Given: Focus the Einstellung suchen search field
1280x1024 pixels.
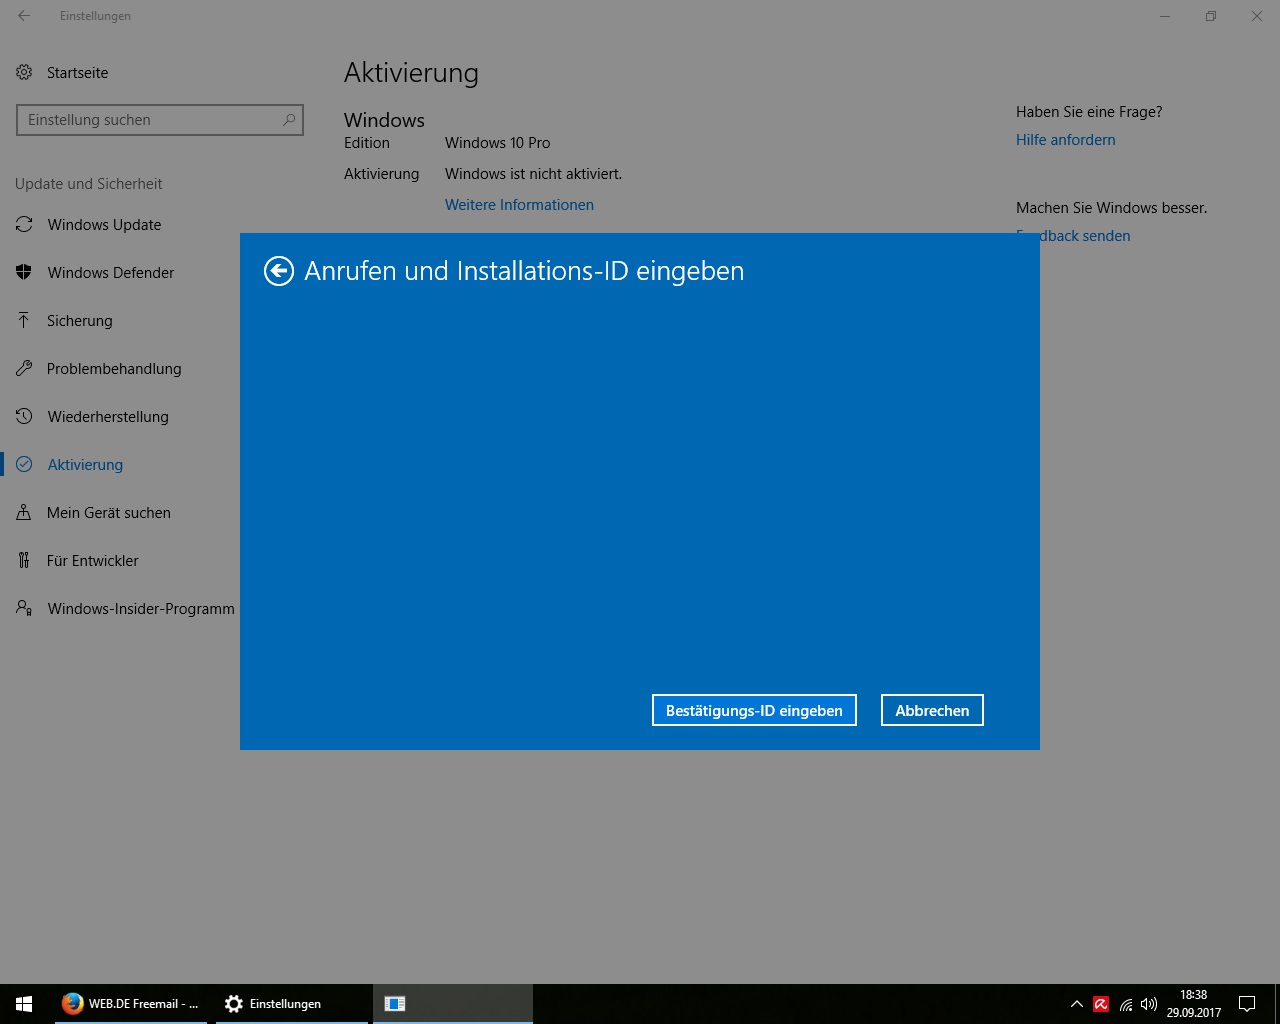Looking at the screenshot, I should (x=160, y=120).
